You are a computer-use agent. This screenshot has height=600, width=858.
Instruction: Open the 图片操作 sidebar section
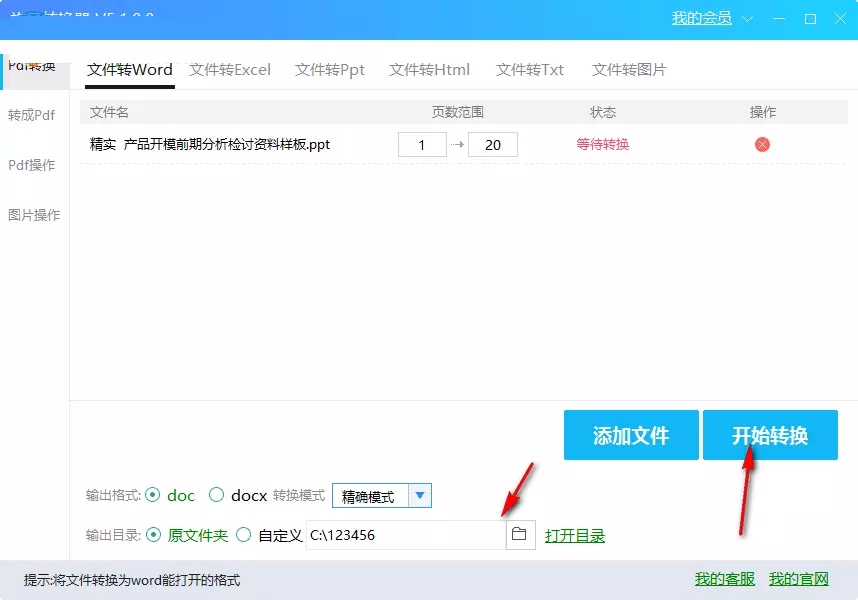click(30, 214)
